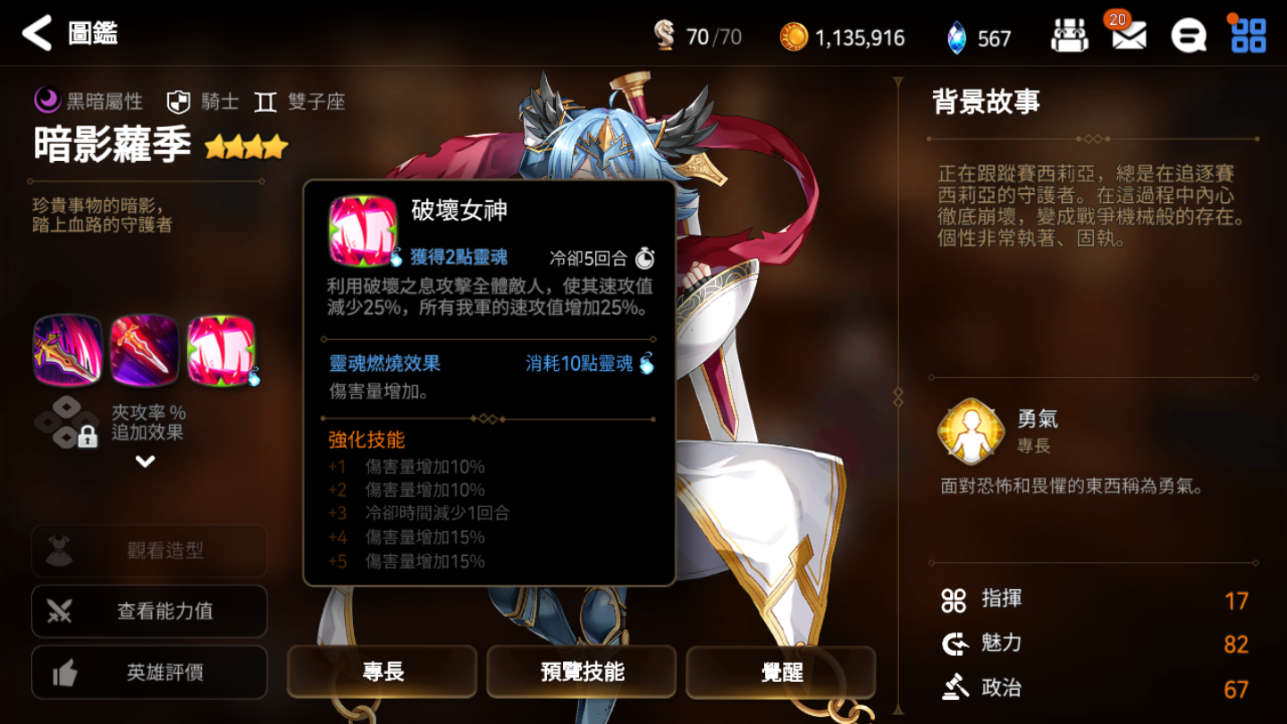The width and height of the screenshot is (1287, 724).
Task: Open the team roster icon beside mail
Action: tap(1069, 37)
